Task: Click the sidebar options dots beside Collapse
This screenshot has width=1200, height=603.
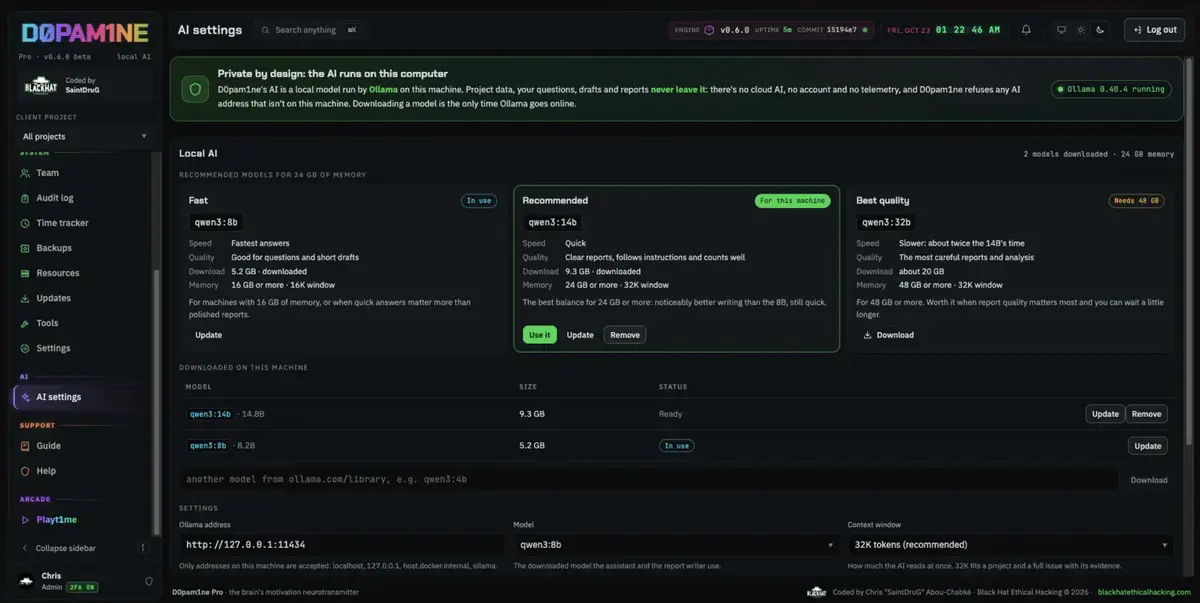Action: 143,548
